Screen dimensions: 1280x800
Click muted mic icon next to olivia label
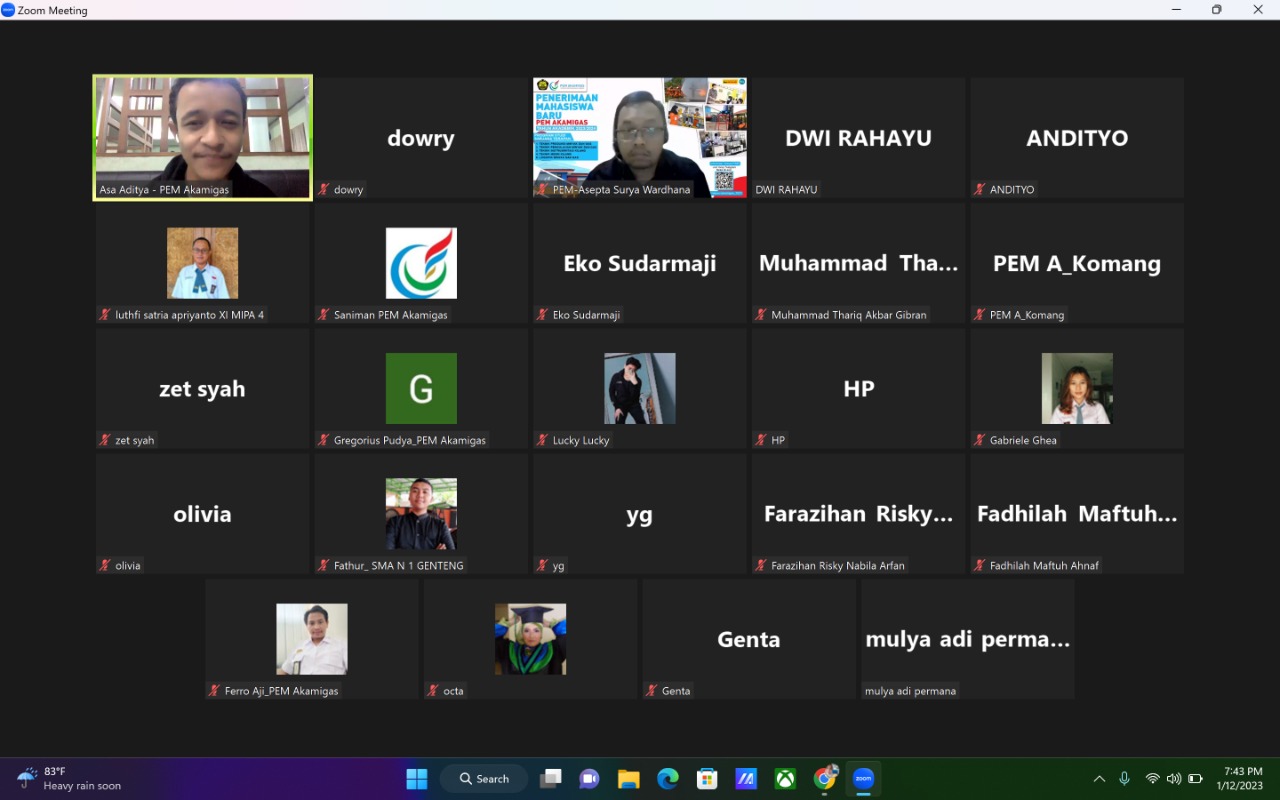point(105,565)
